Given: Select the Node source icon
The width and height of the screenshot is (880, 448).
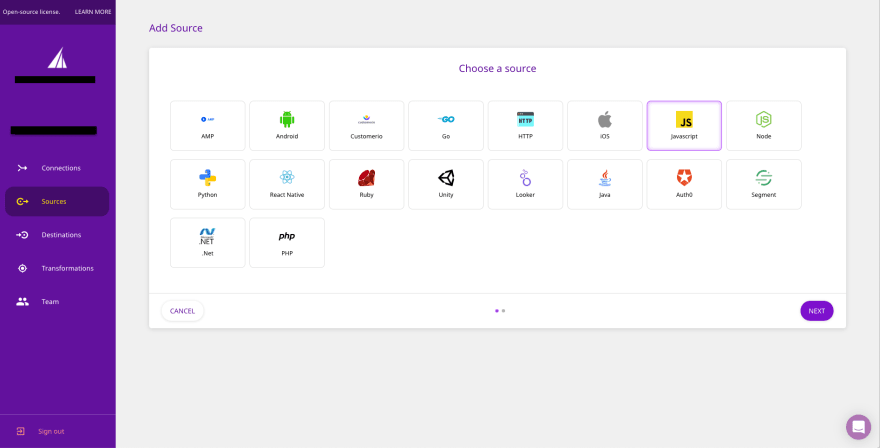Looking at the screenshot, I should tap(763, 120).
